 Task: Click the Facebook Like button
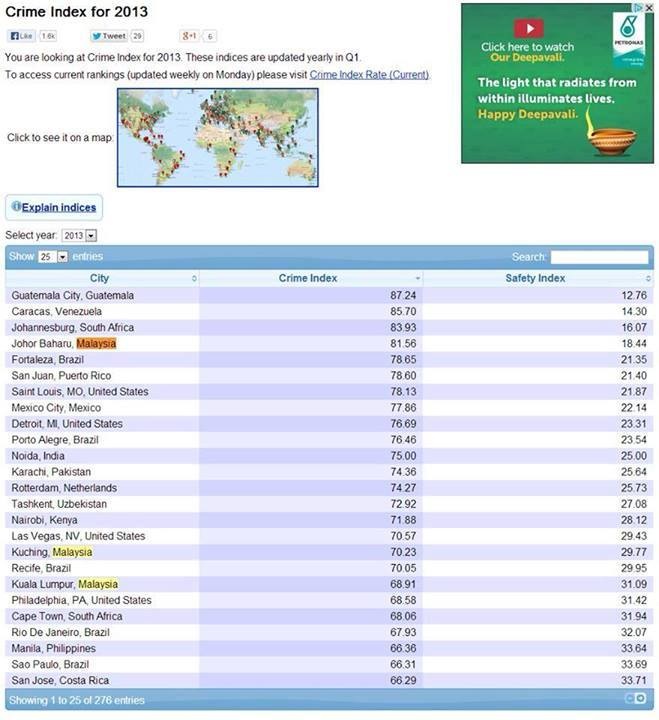point(21,36)
